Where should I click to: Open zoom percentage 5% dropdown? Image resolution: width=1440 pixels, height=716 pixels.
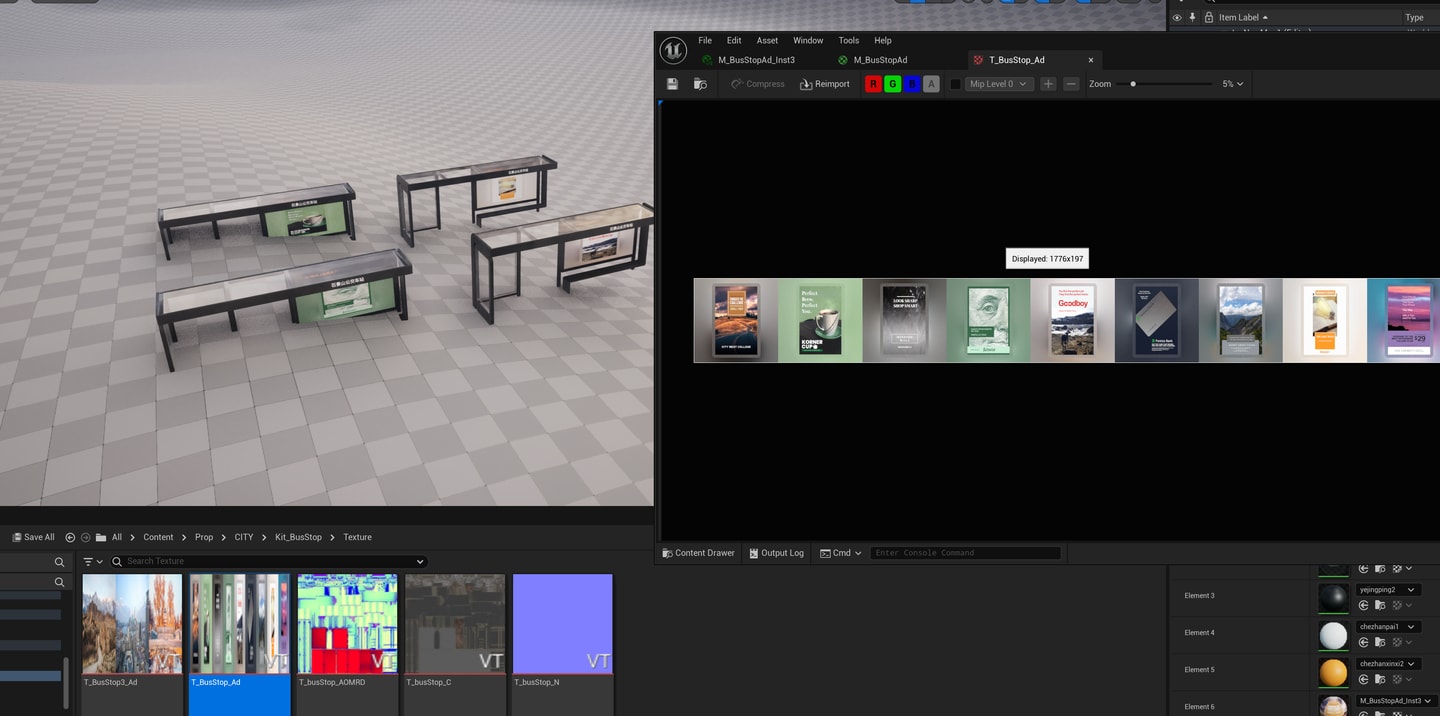tap(1232, 84)
